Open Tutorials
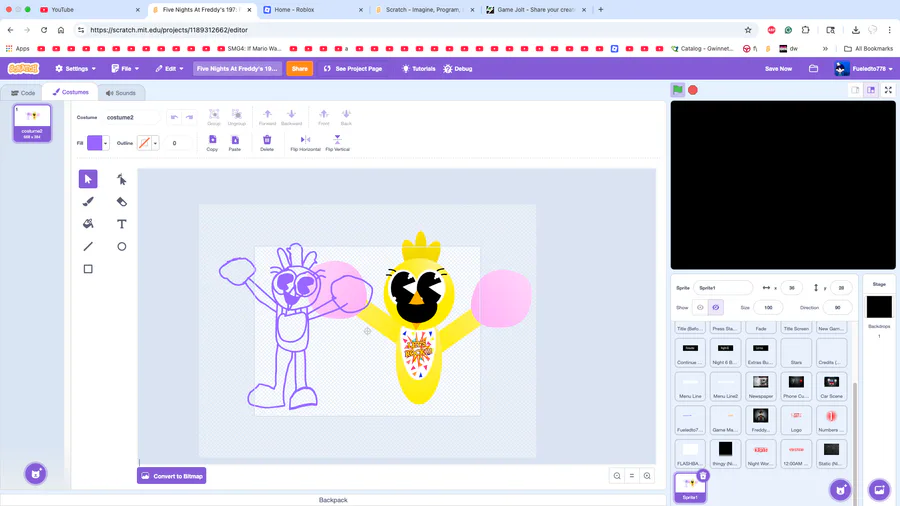 (x=418, y=69)
